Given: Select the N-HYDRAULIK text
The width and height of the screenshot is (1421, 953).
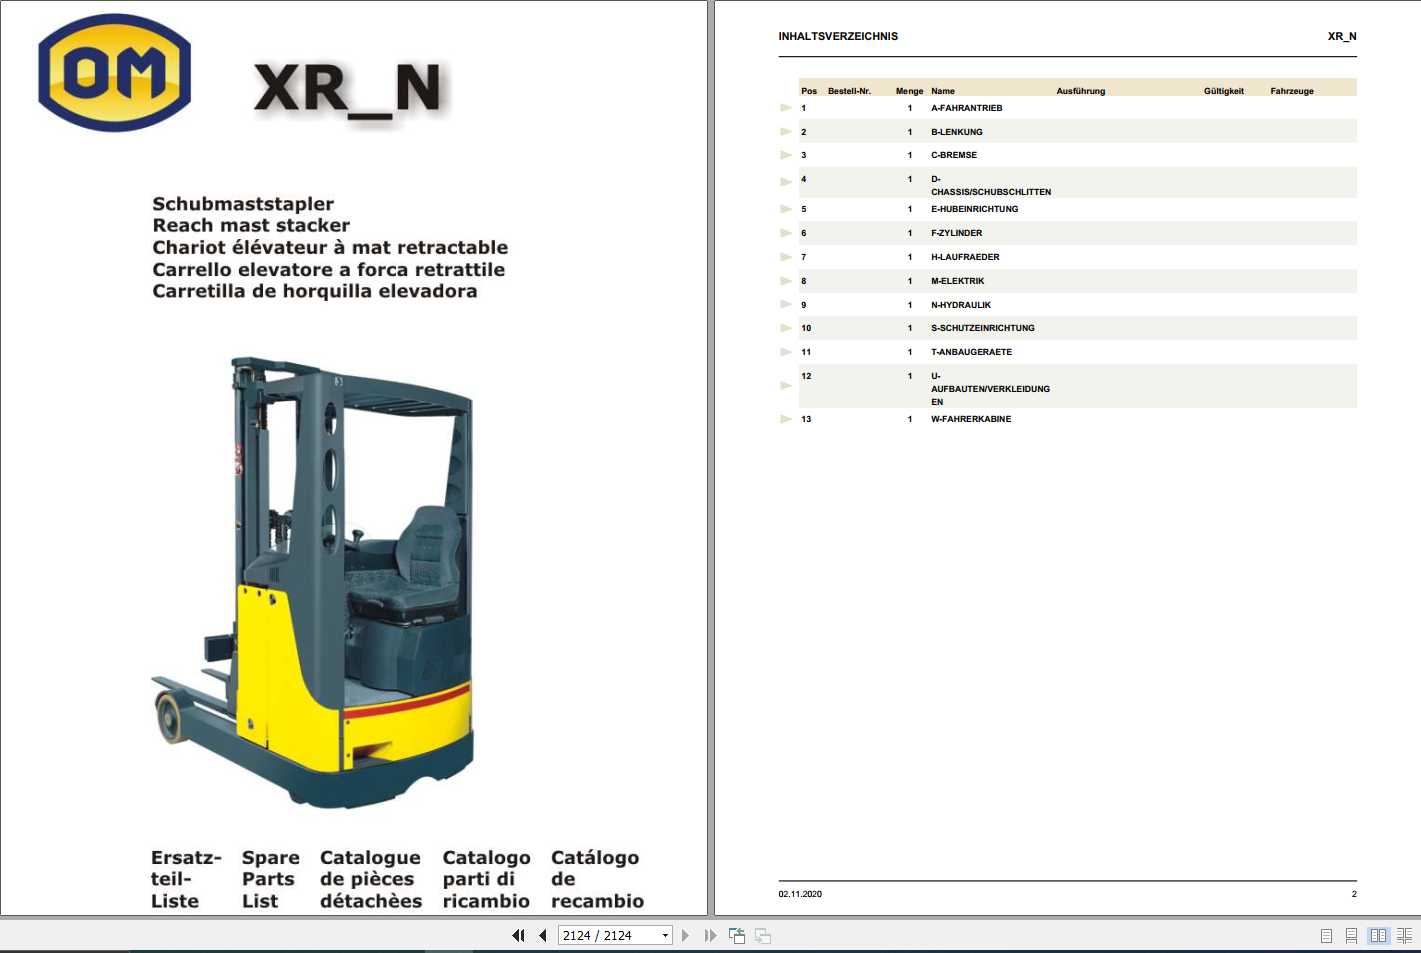Looking at the screenshot, I should click(961, 305).
